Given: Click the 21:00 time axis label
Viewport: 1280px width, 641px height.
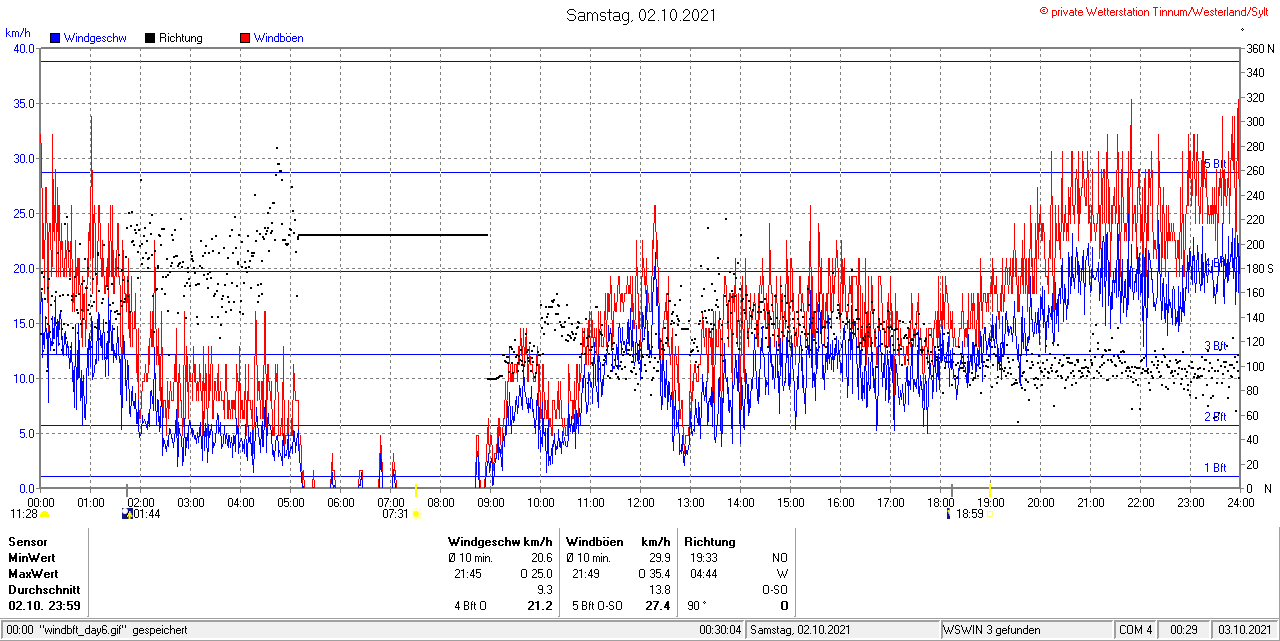Looking at the screenshot, I should 1091,502.
